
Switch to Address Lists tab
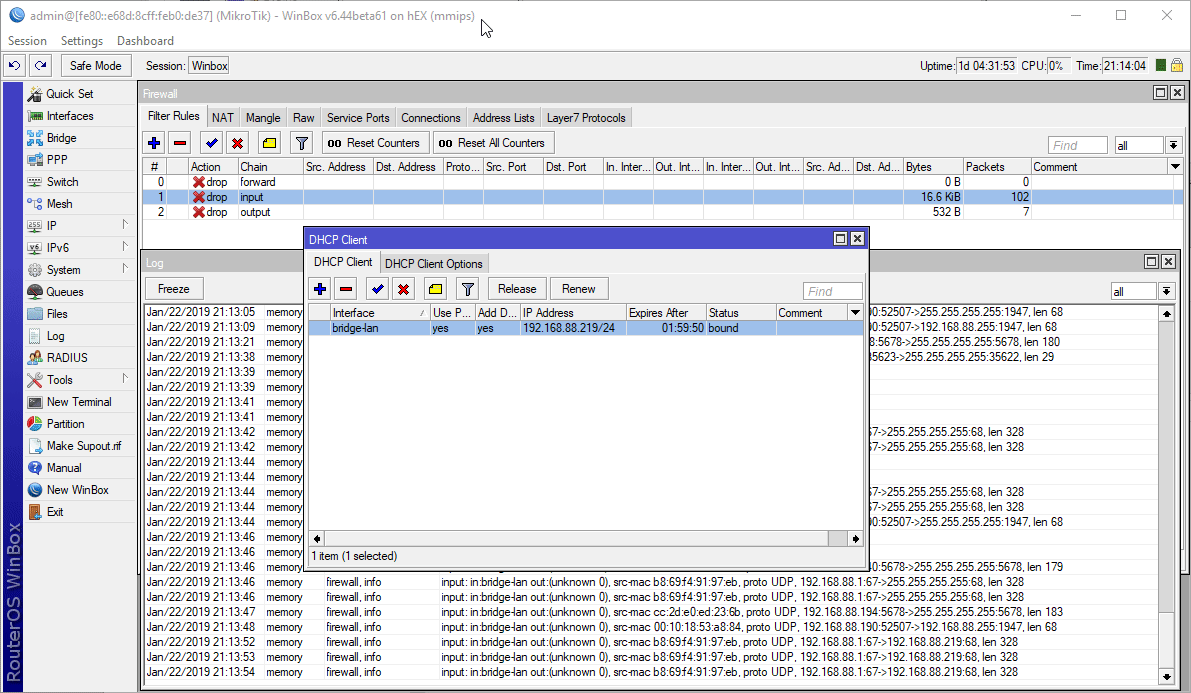coord(504,118)
